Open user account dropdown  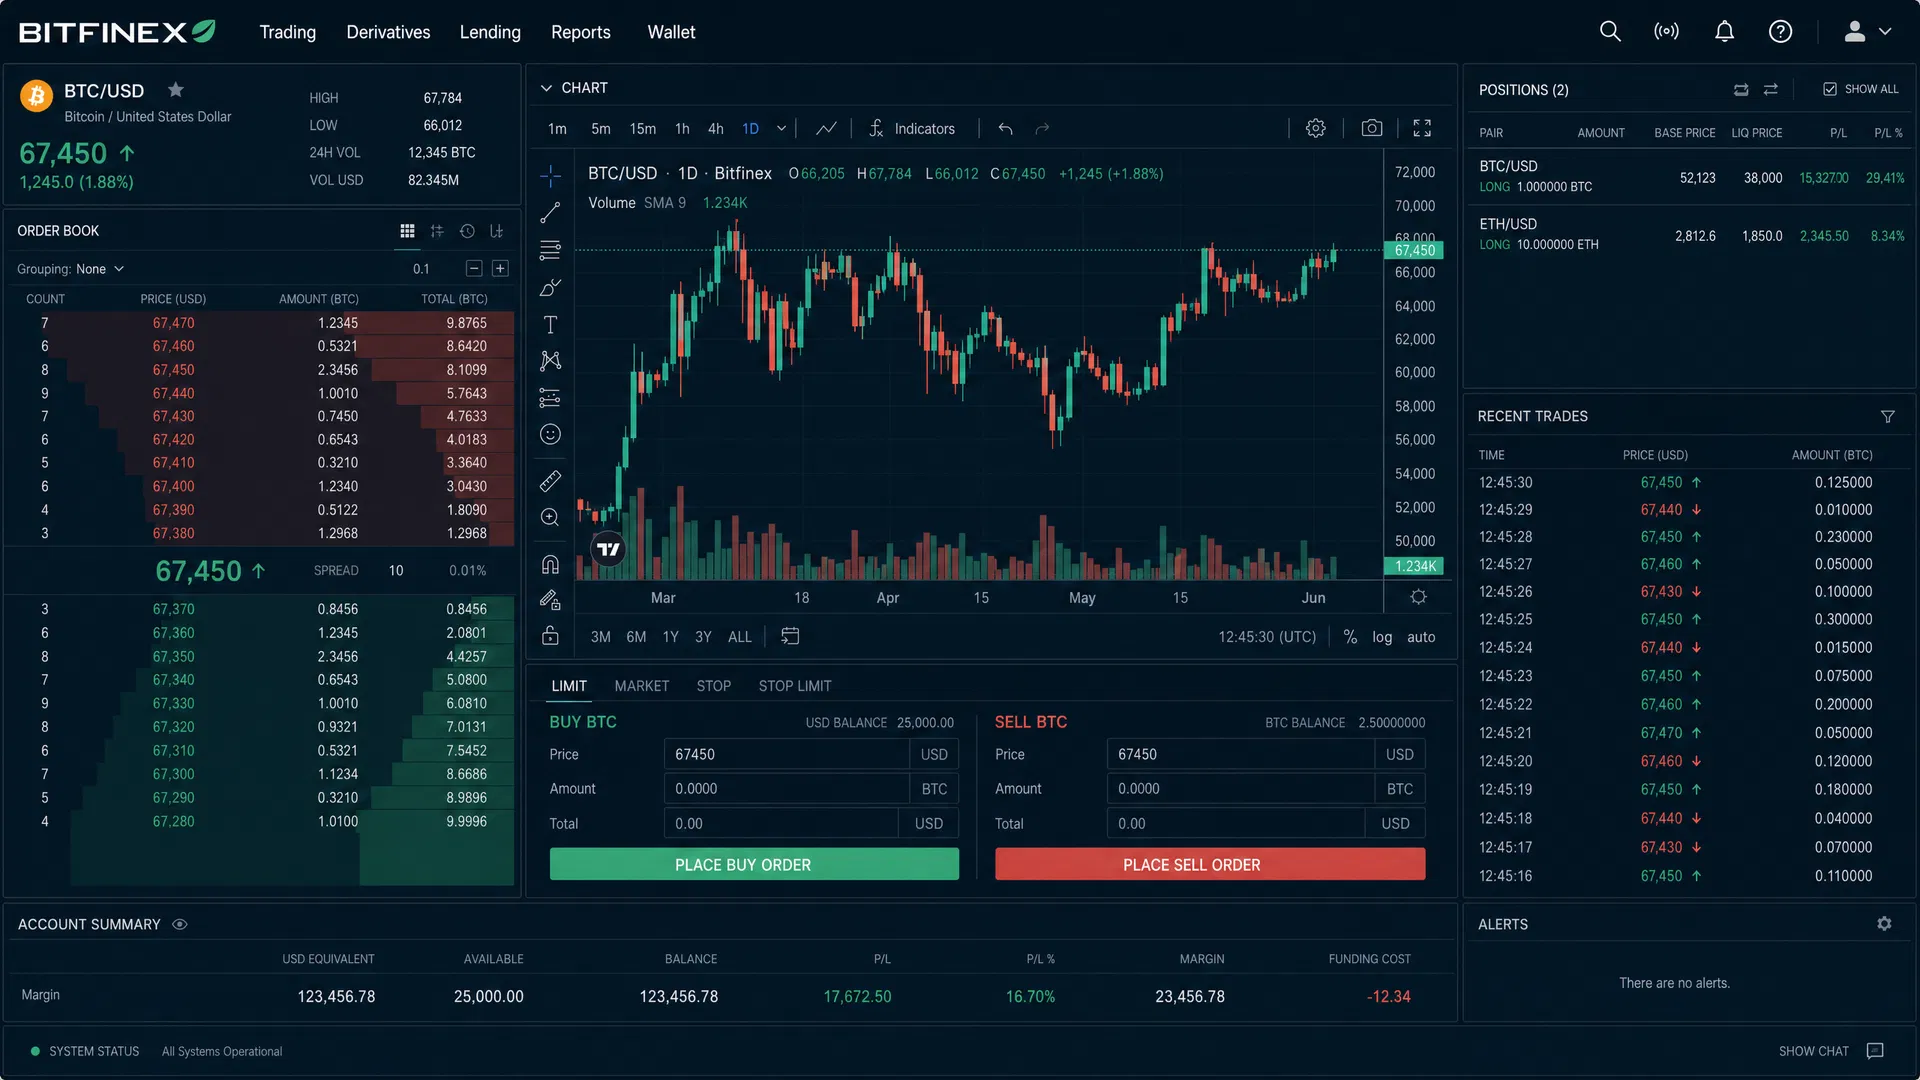coord(1867,32)
